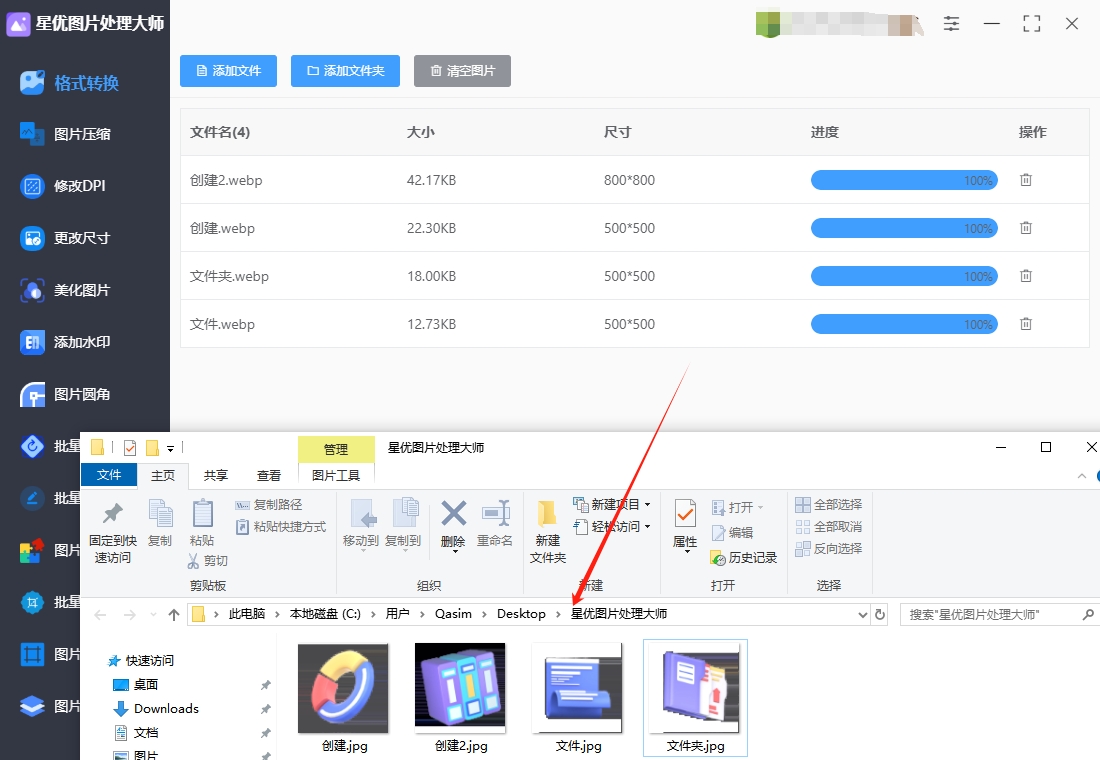Open the 图片圆角 rounded corners tool
The height and width of the screenshot is (760, 1100).
(x=65, y=394)
